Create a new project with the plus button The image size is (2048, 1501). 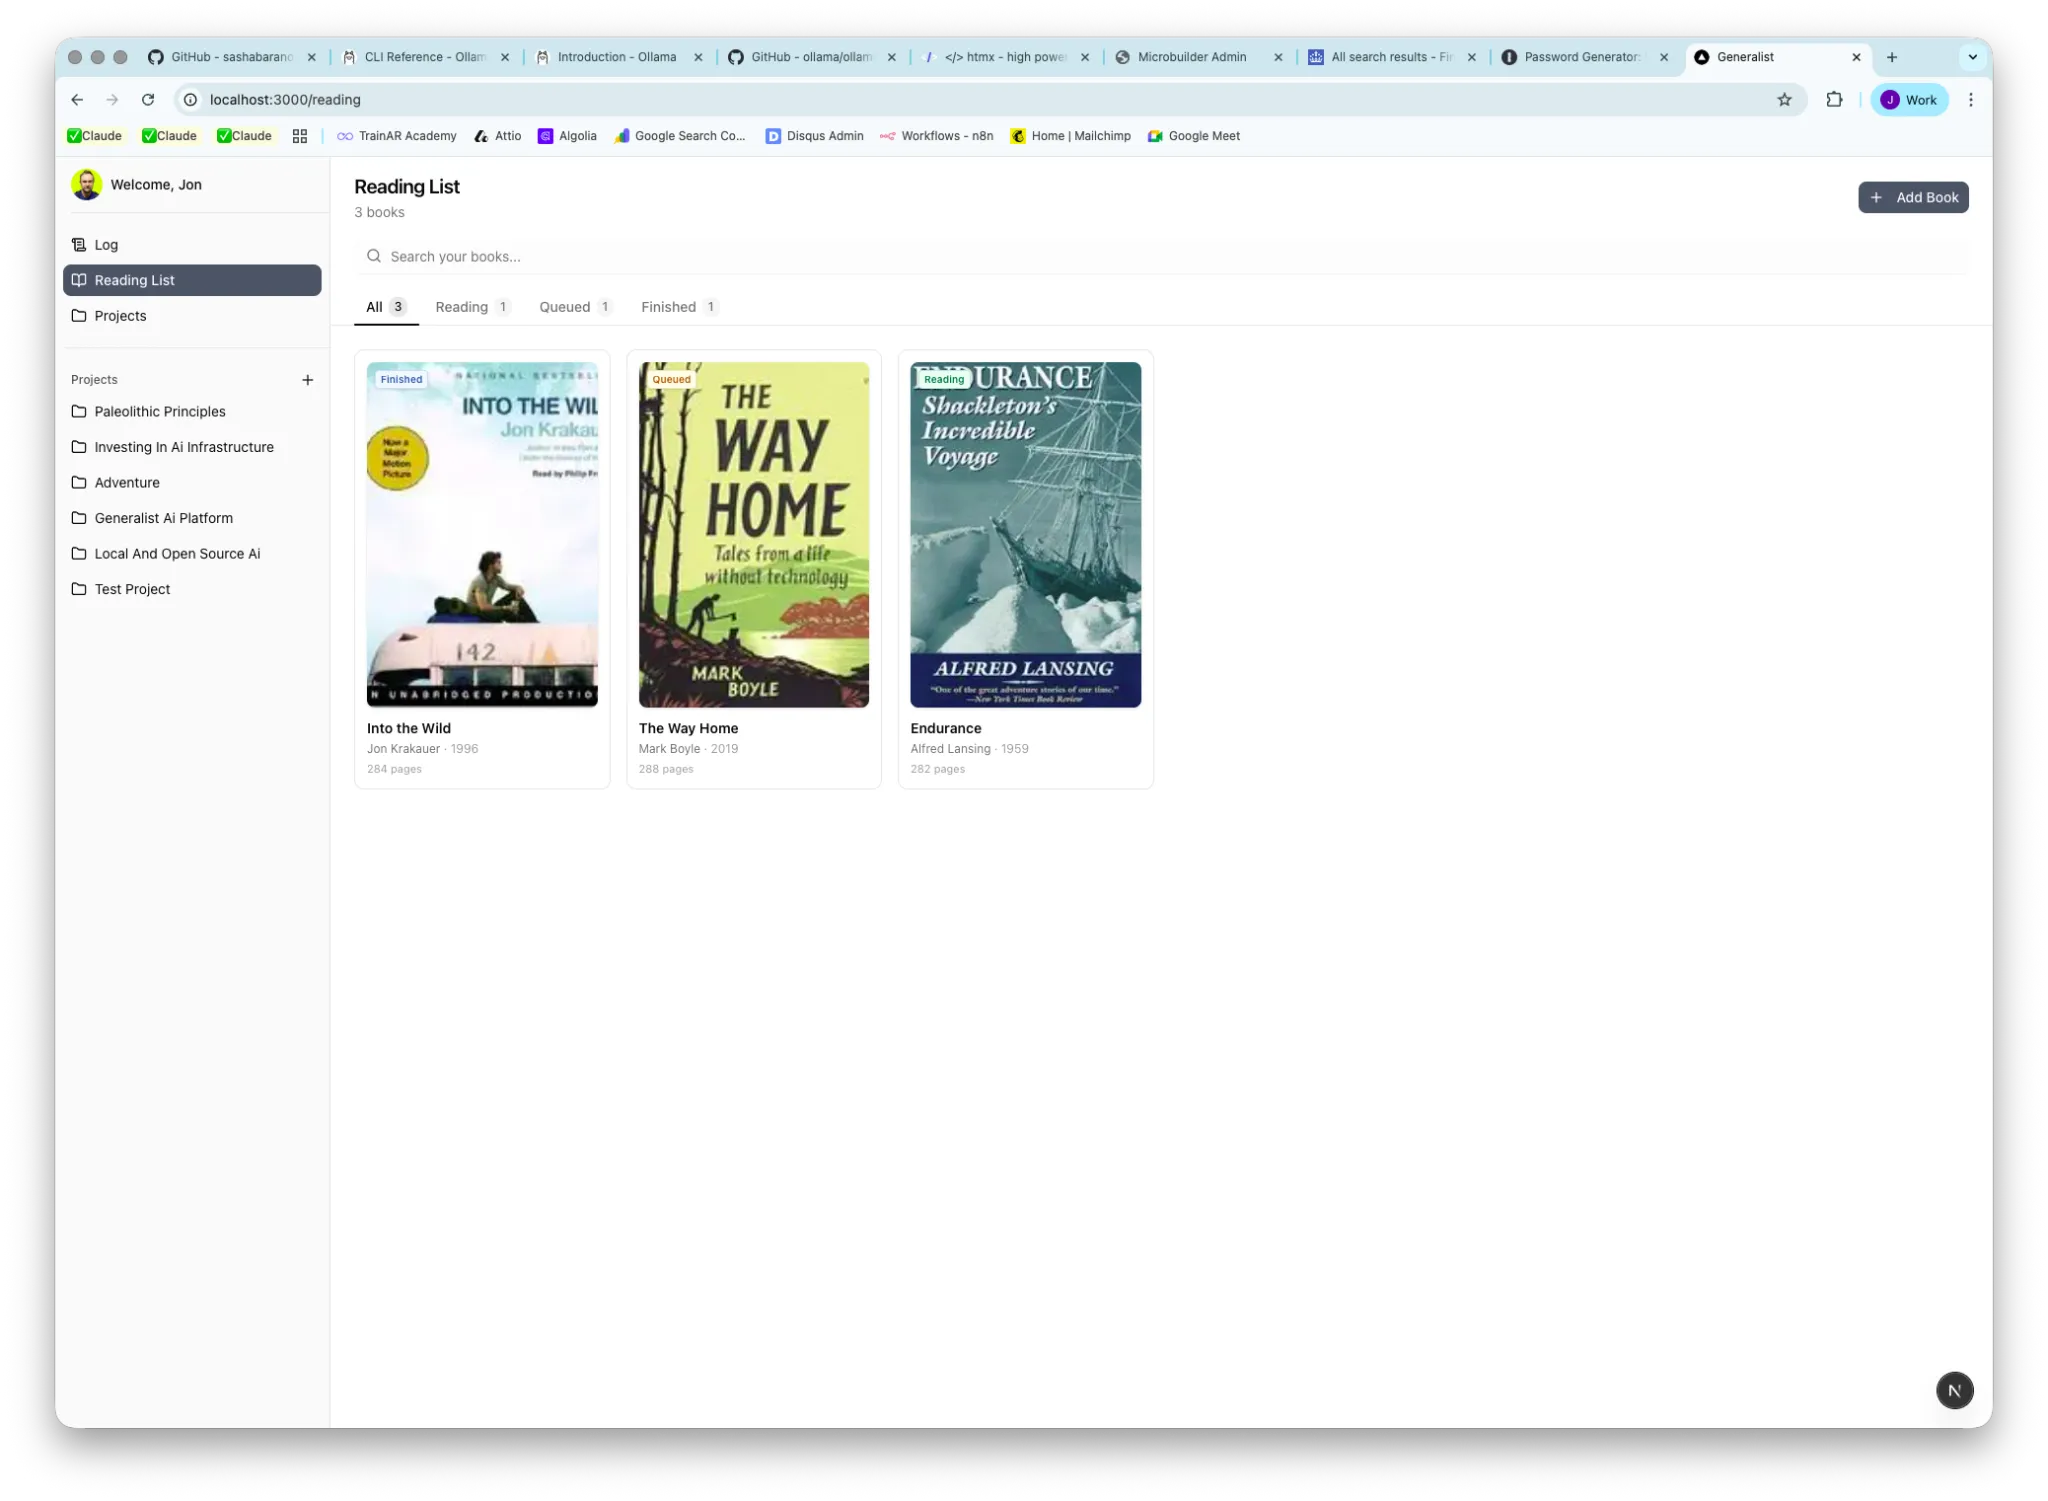308,380
